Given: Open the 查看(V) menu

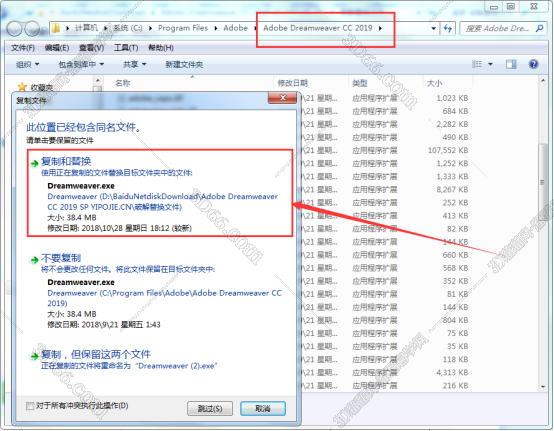Looking at the screenshot, I should click(x=92, y=48).
